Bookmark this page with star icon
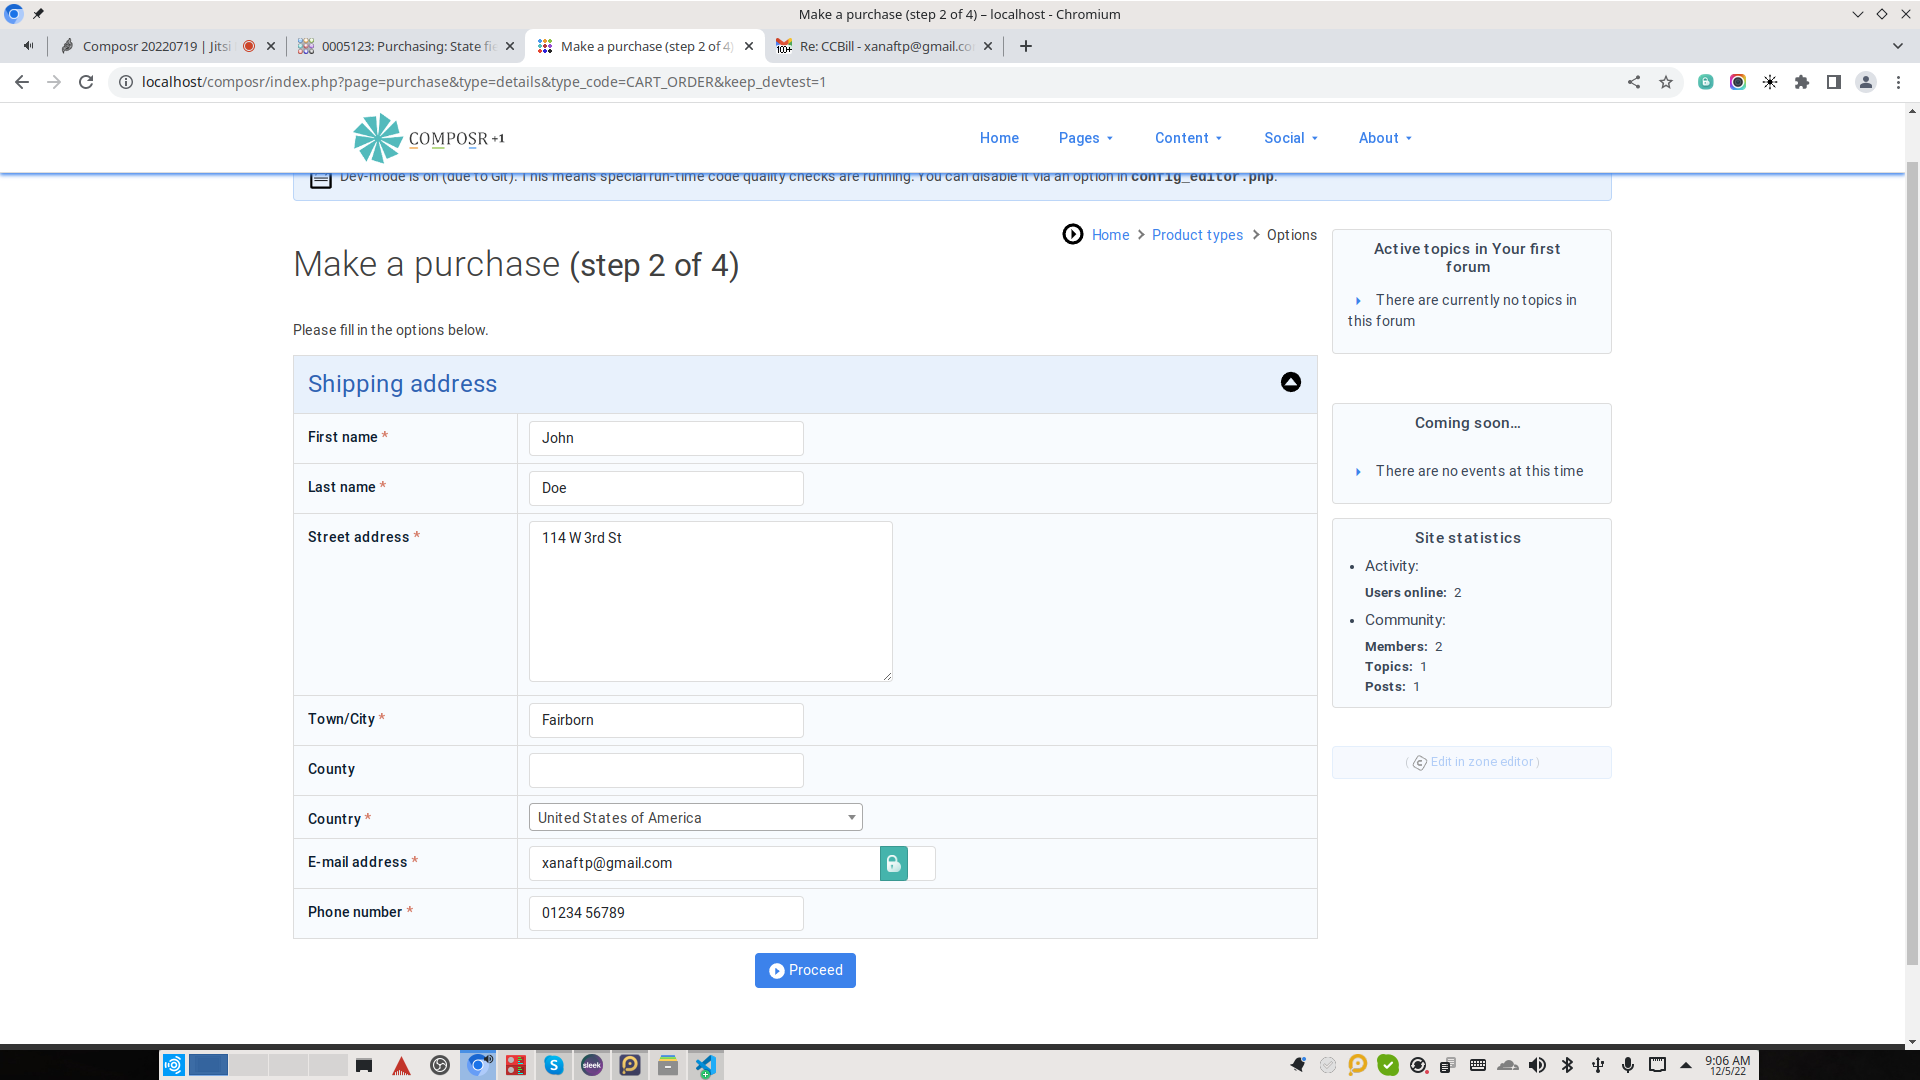Viewport: 1920px width, 1080px height. [x=1665, y=82]
